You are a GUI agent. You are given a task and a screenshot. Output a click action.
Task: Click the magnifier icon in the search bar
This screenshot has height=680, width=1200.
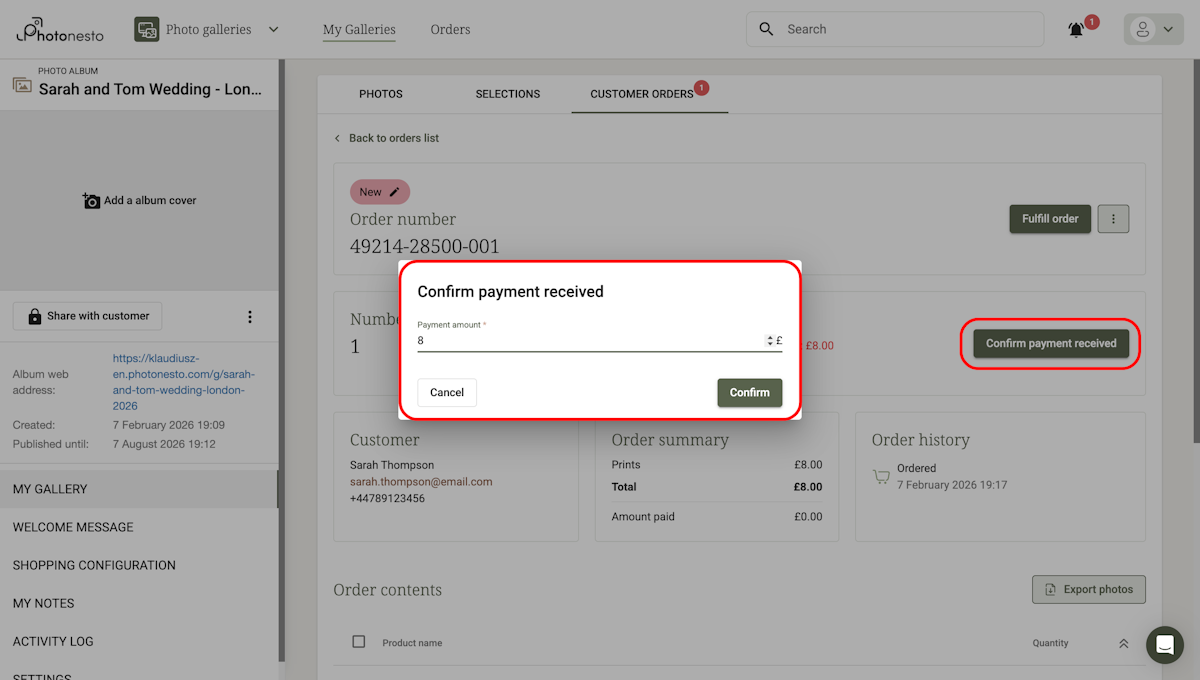pyautogui.click(x=766, y=29)
